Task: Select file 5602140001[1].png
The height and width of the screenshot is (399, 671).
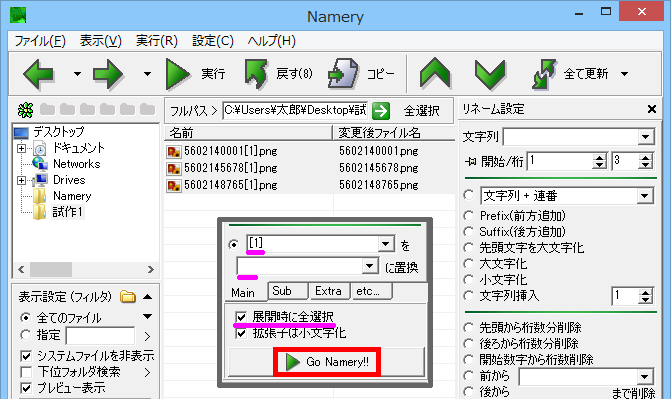Action: point(231,151)
